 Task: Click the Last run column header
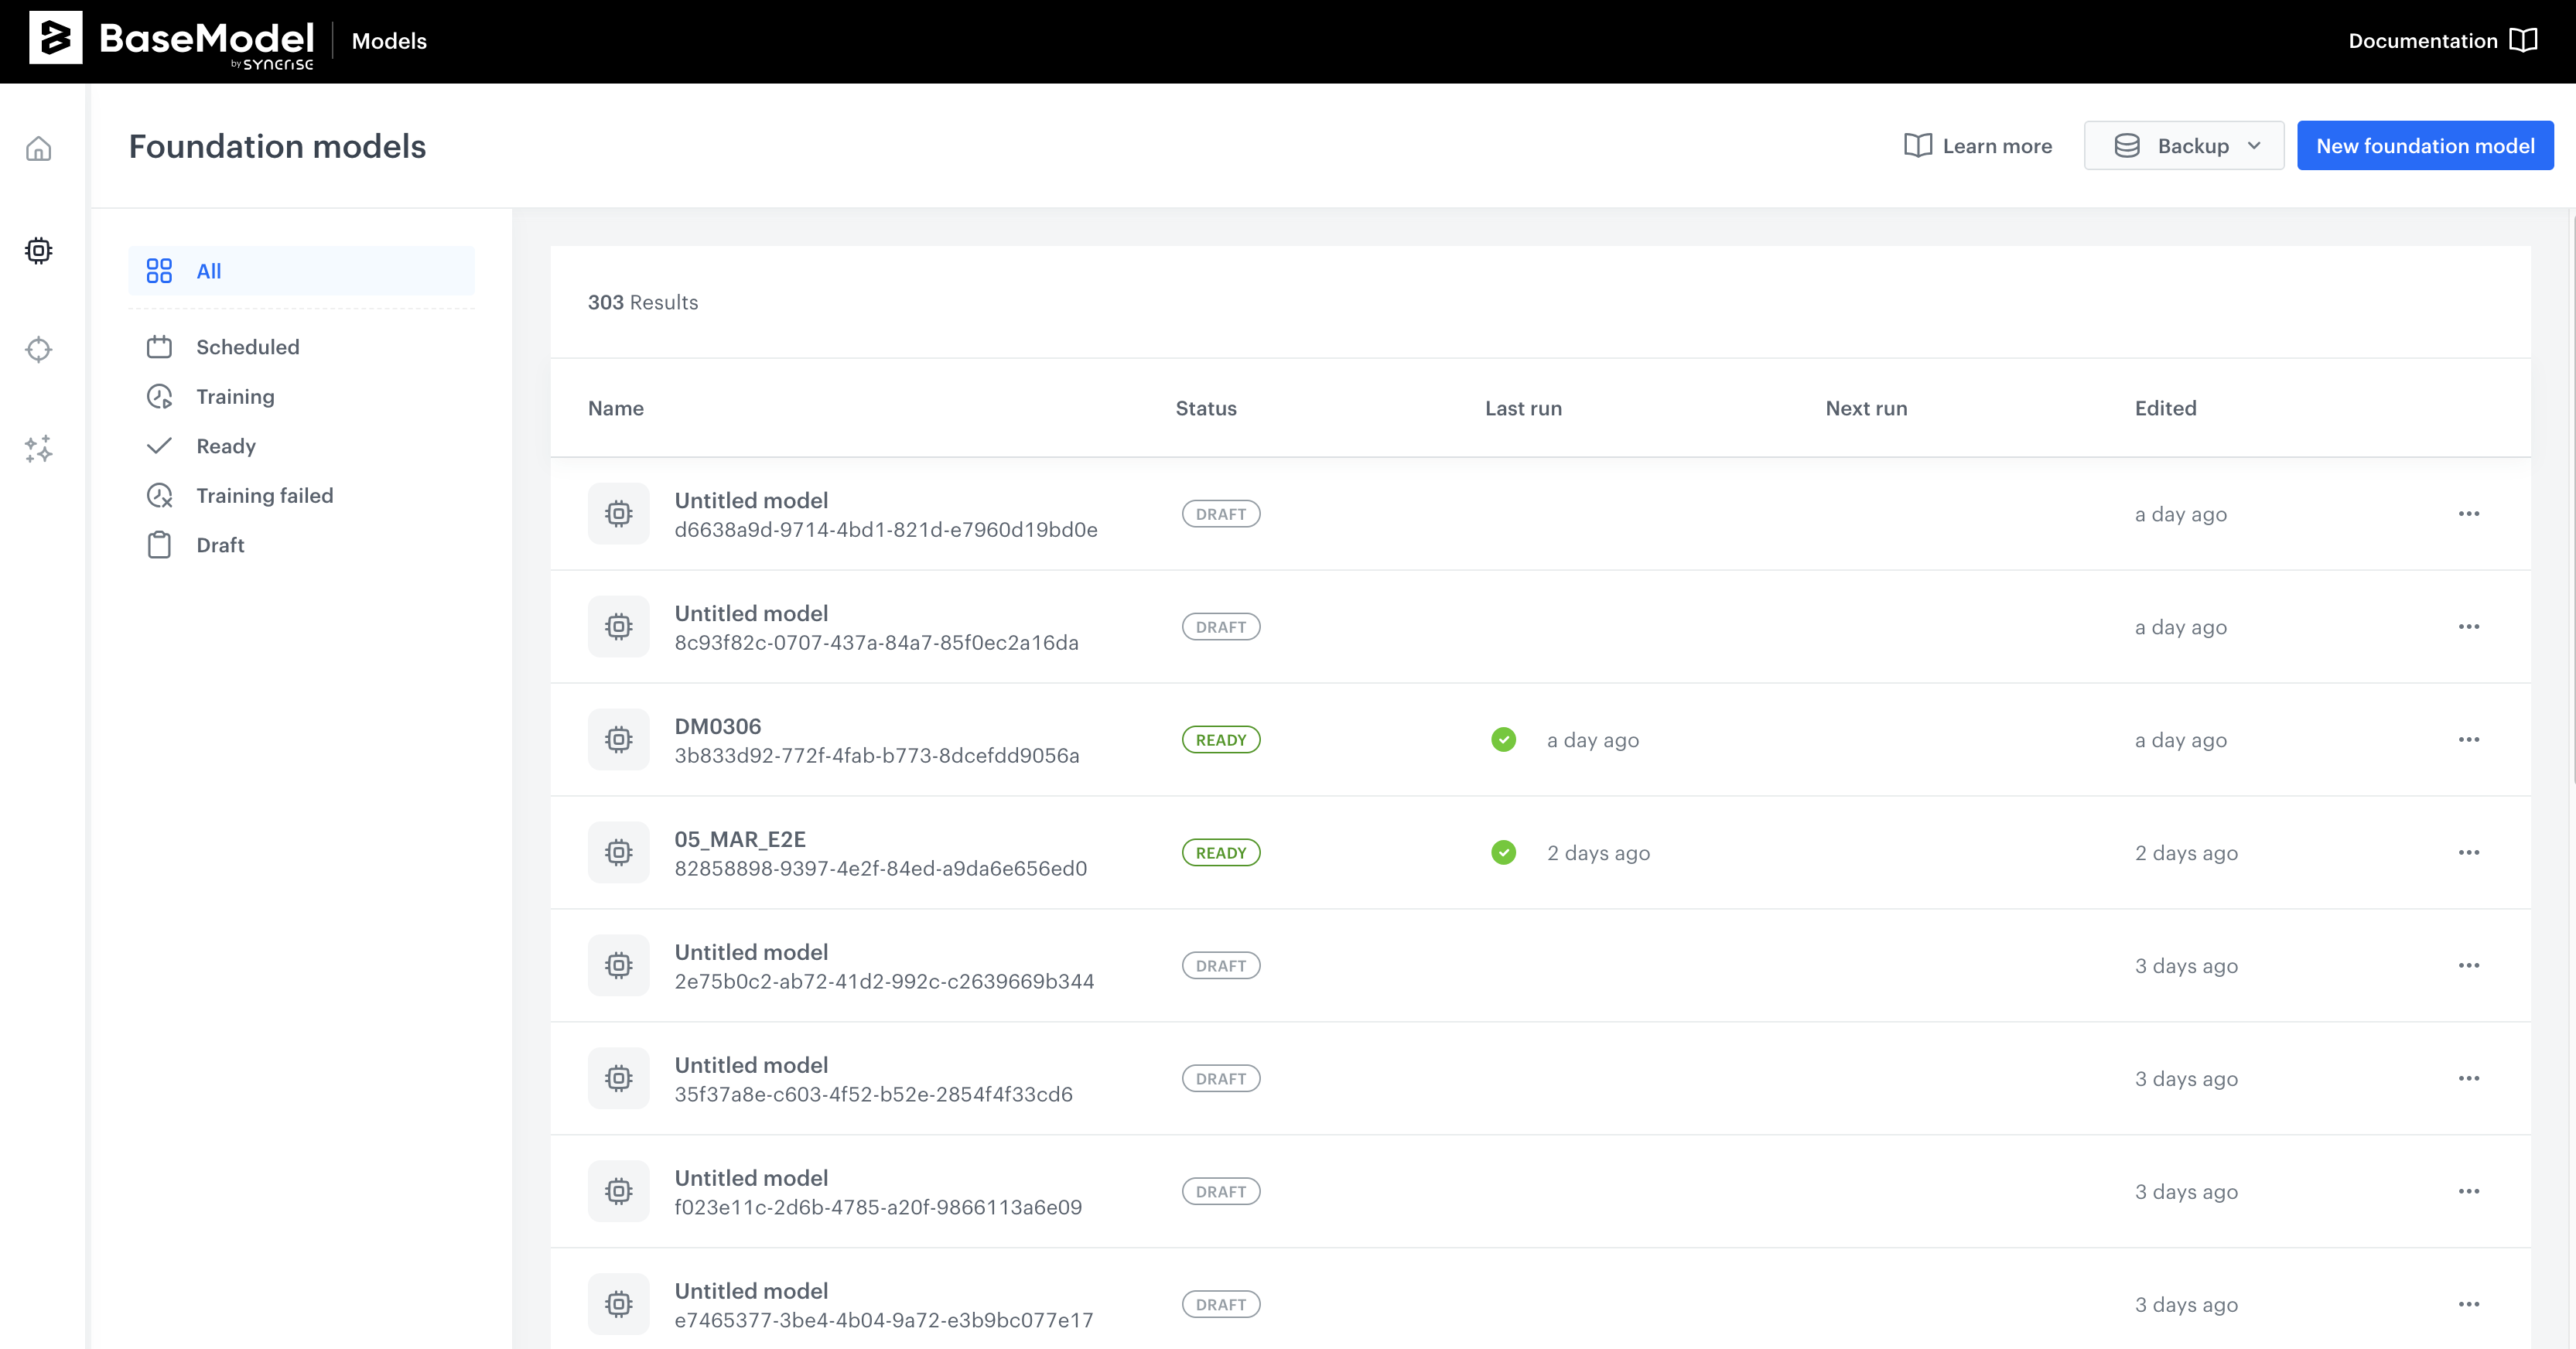(x=1523, y=408)
